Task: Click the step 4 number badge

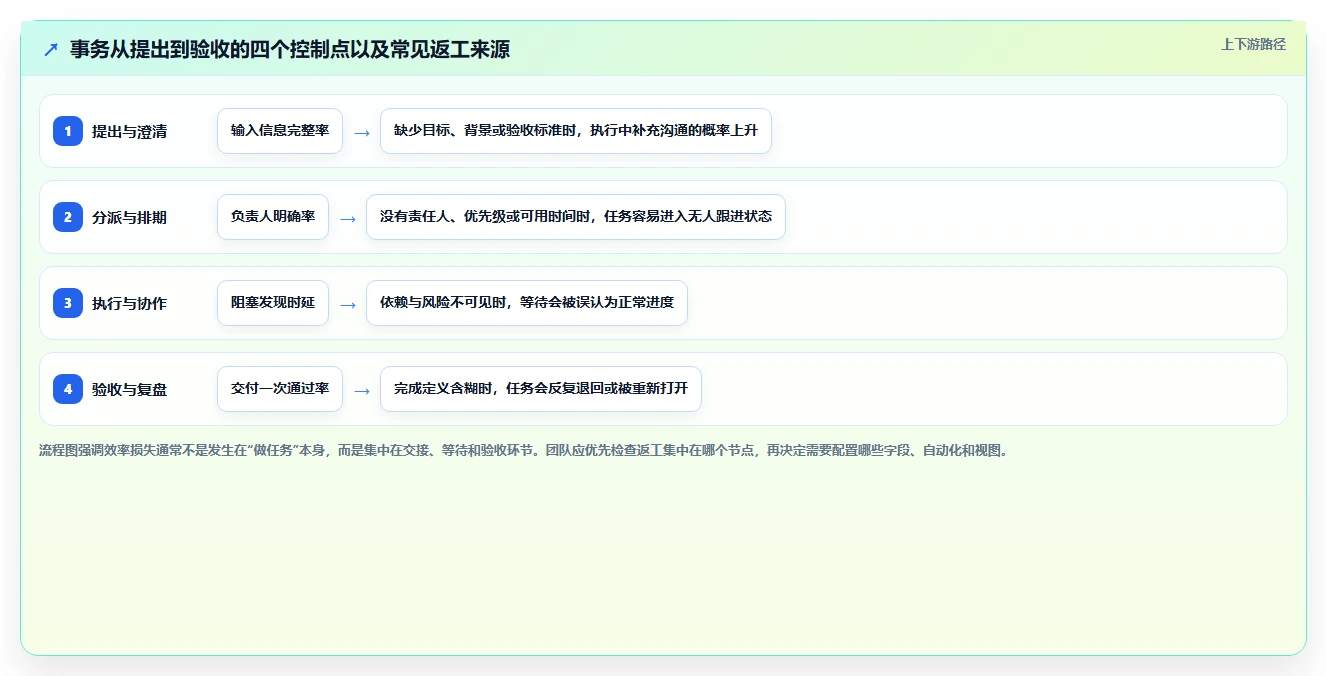Action: pyautogui.click(x=68, y=389)
